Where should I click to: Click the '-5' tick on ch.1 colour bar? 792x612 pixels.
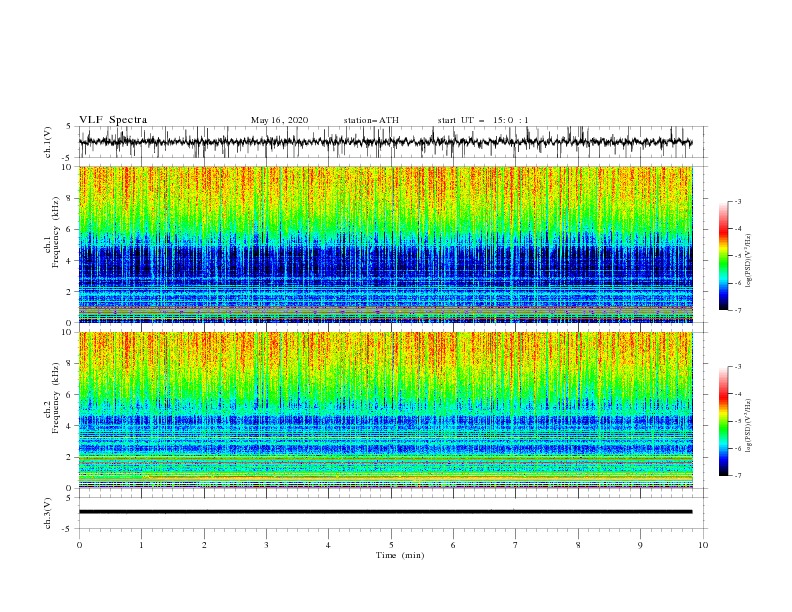point(738,256)
